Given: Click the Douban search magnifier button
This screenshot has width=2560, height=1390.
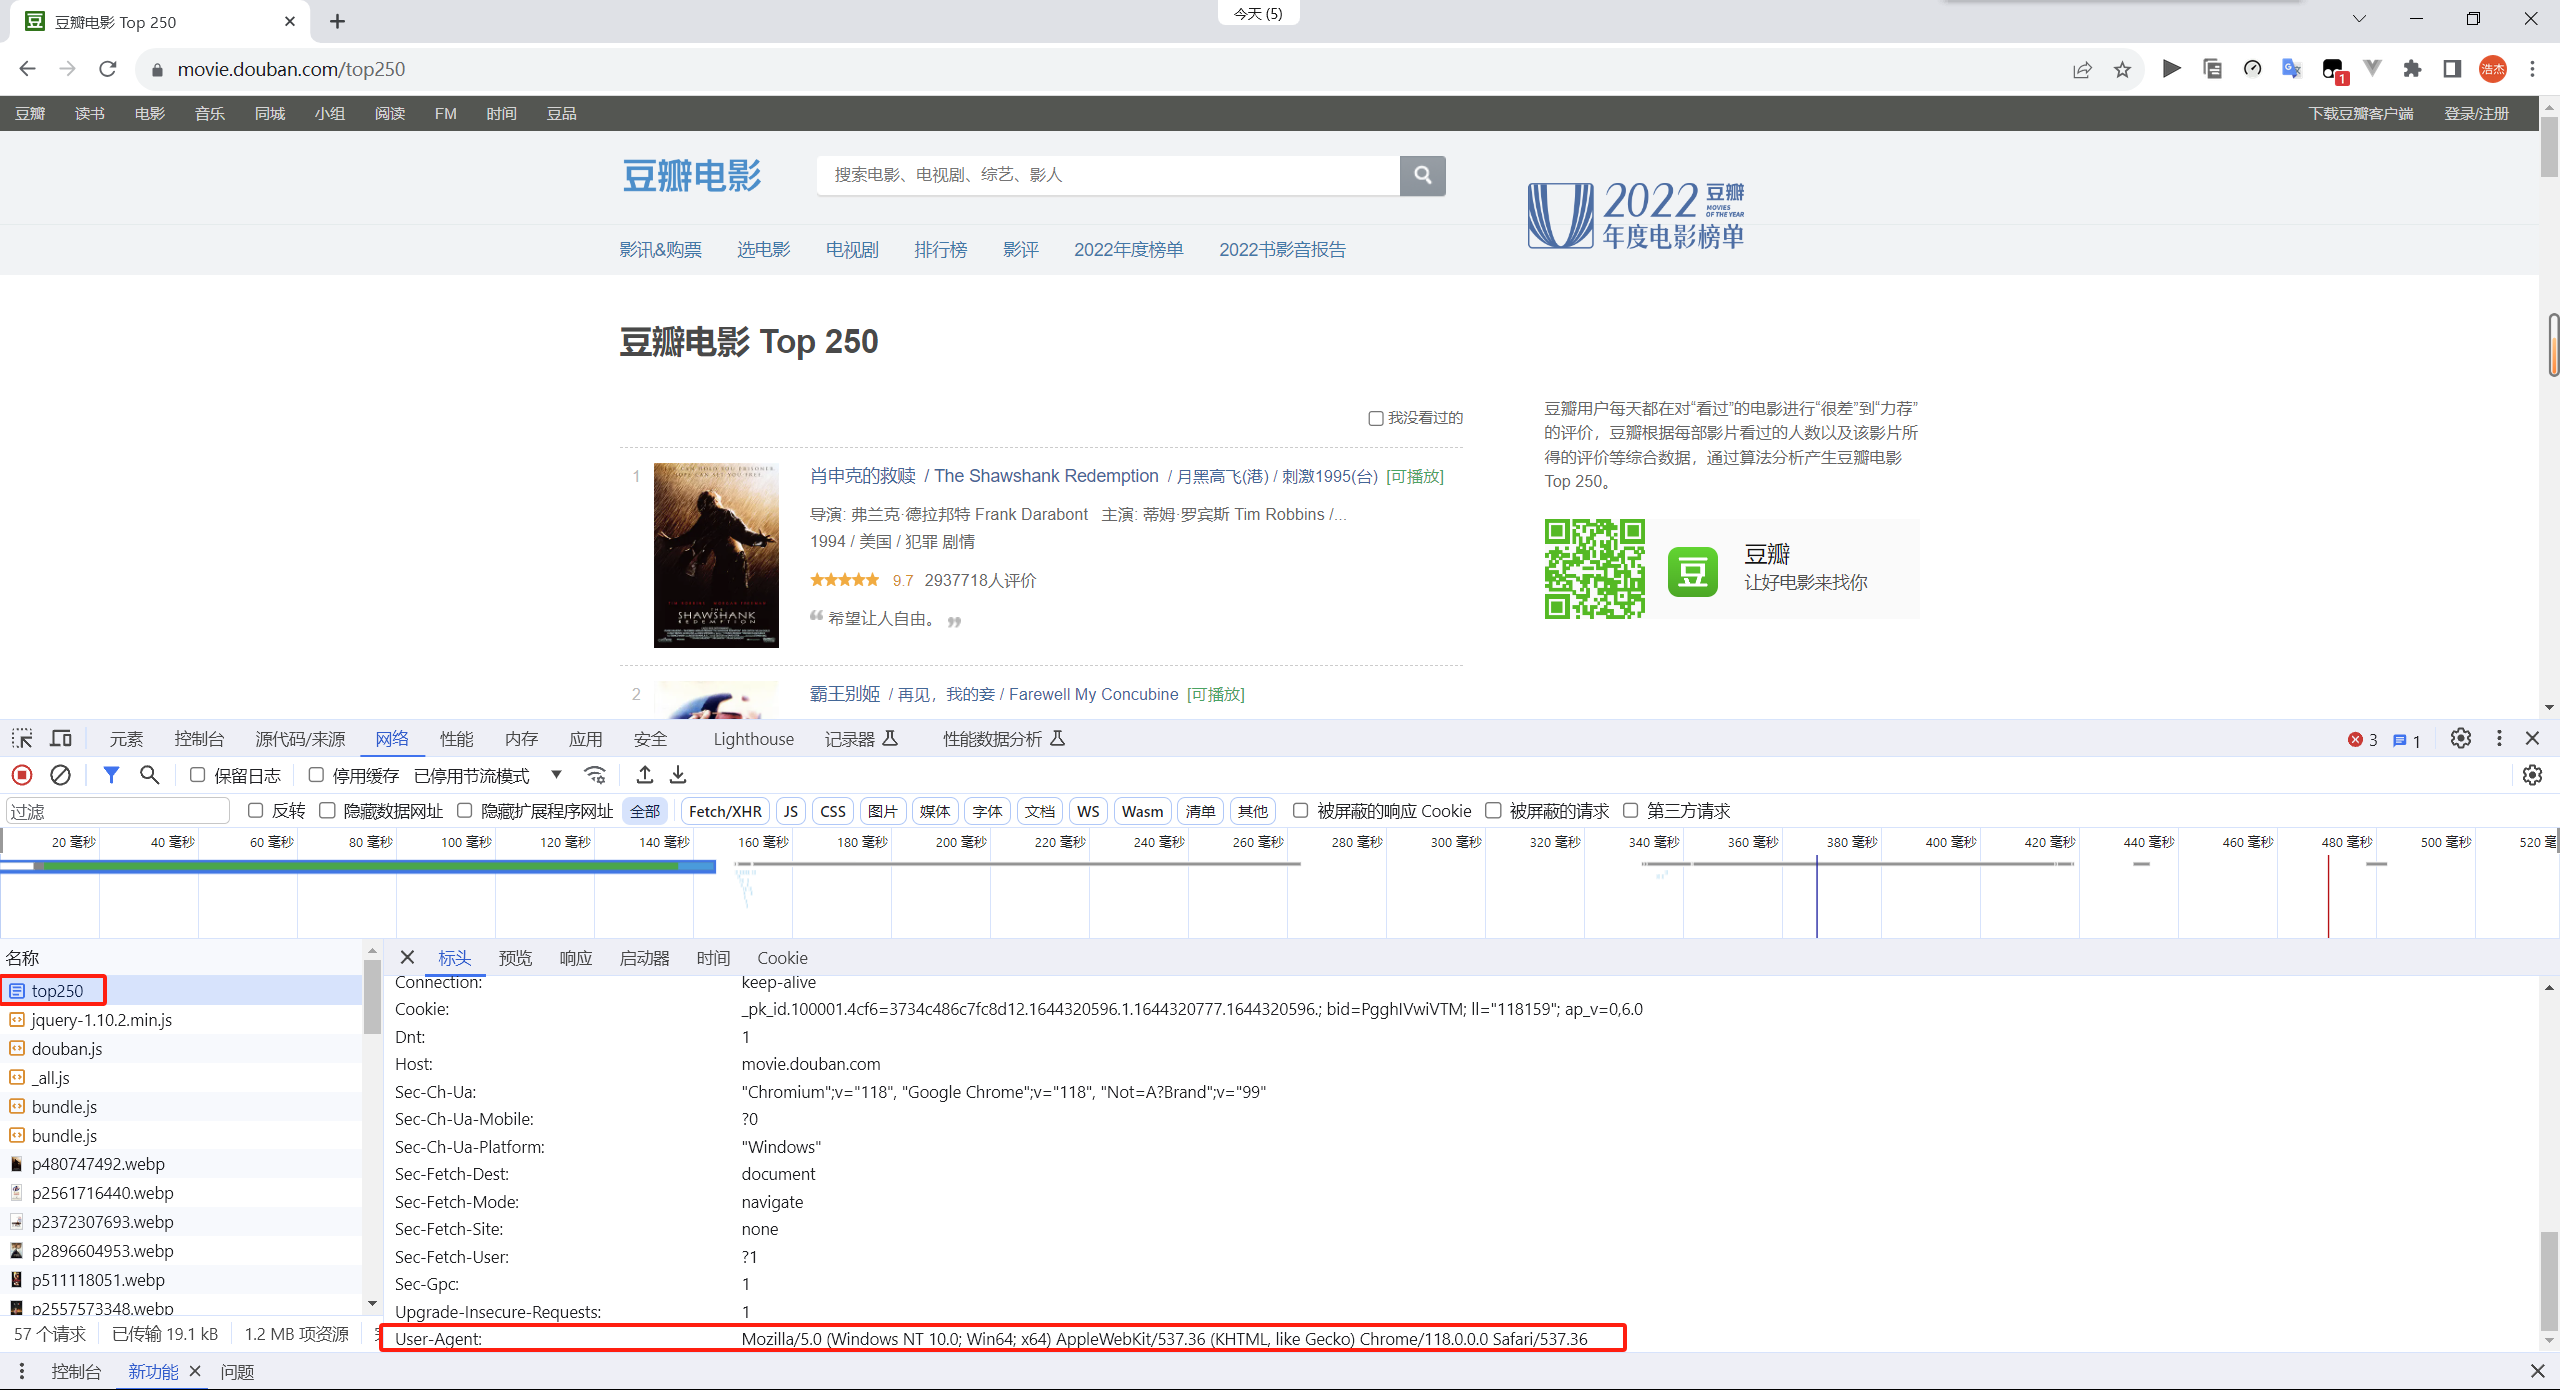Looking at the screenshot, I should (1423, 175).
